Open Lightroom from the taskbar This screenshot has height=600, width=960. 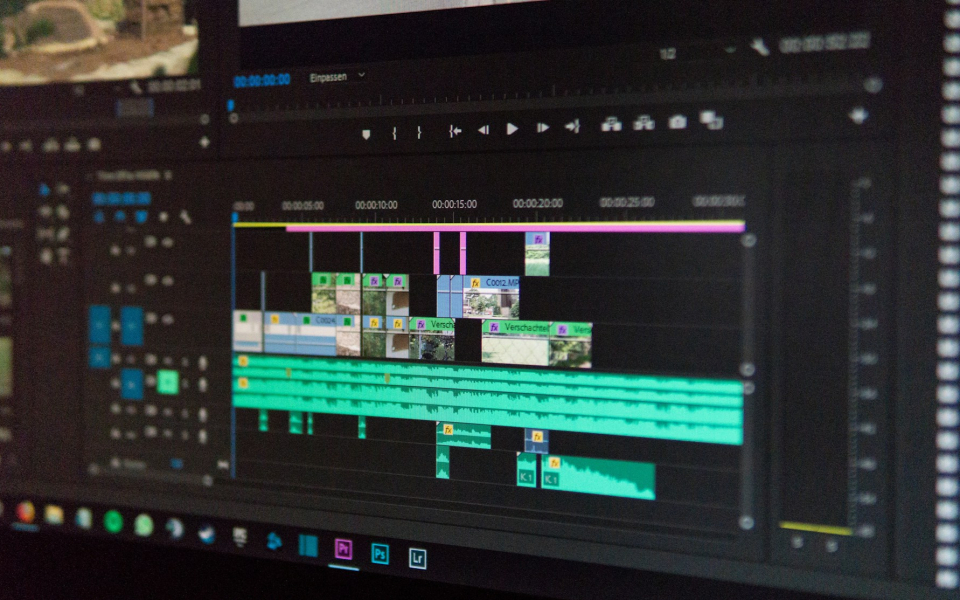pos(417,557)
